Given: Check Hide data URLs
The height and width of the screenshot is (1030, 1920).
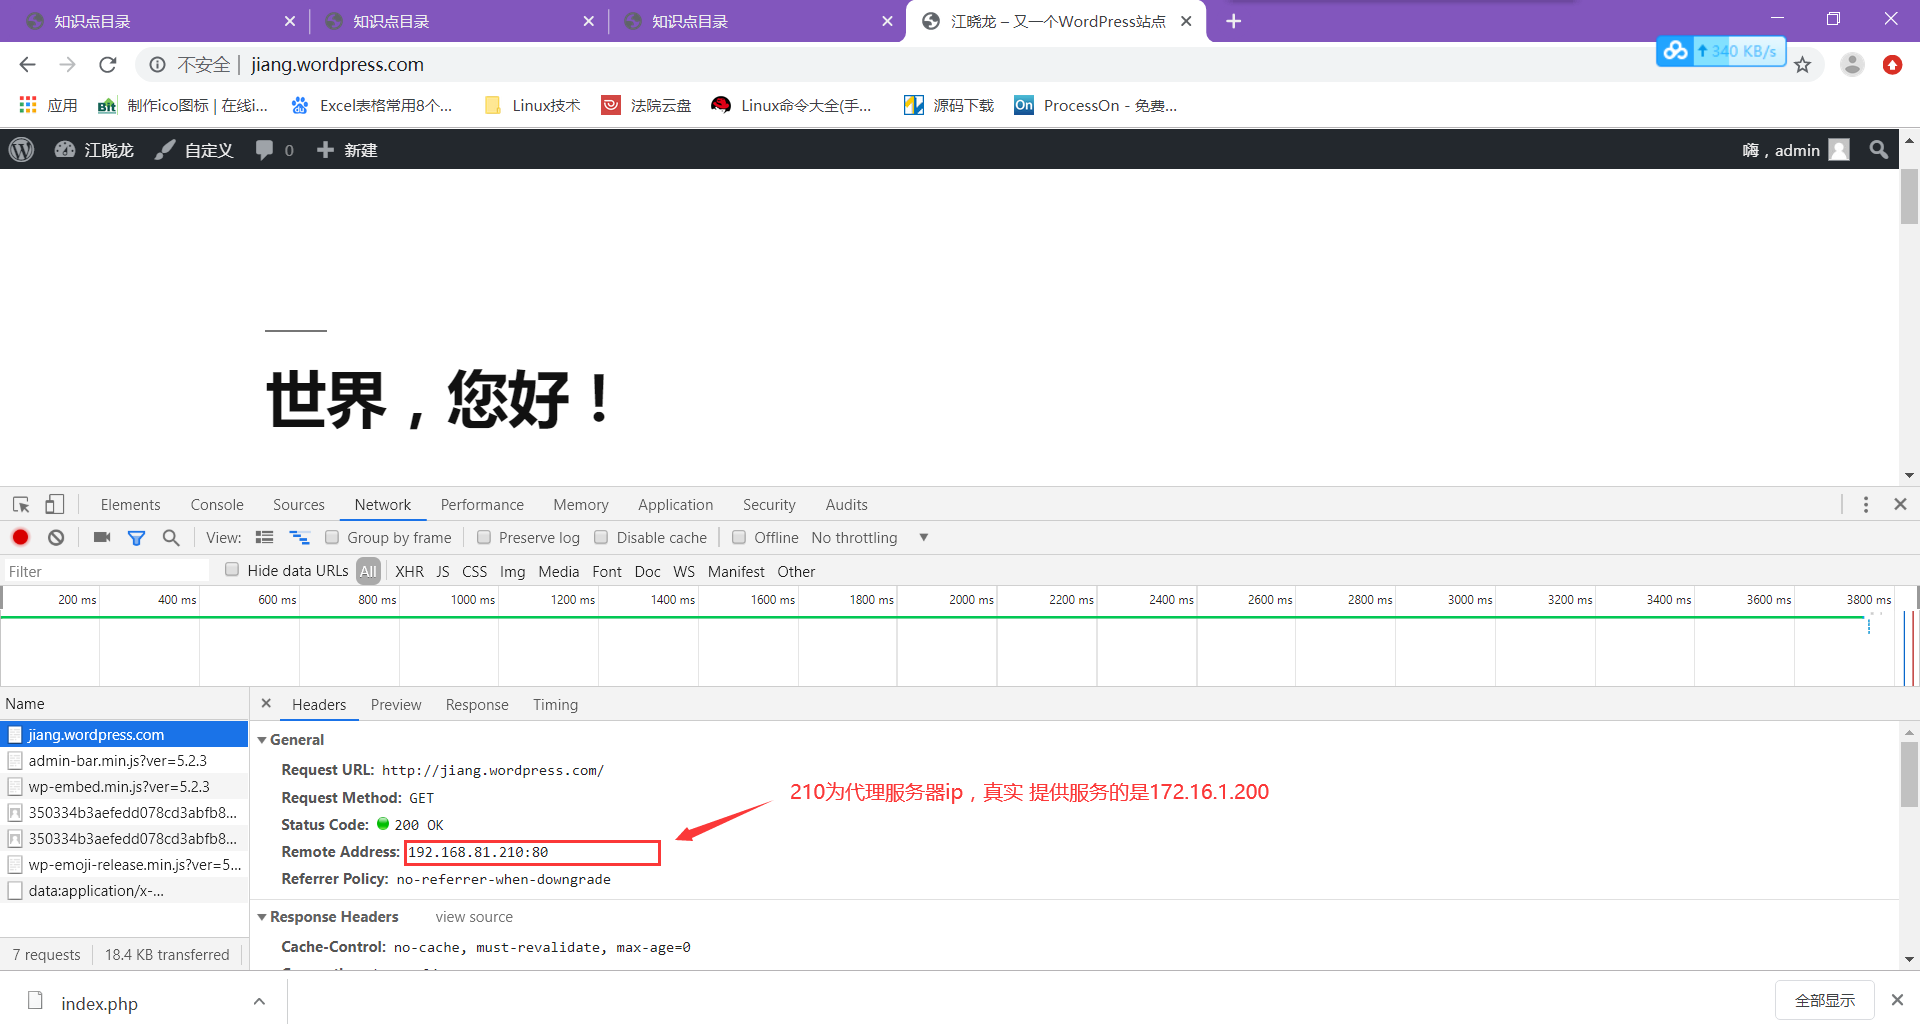Looking at the screenshot, I should pos(231,570).
